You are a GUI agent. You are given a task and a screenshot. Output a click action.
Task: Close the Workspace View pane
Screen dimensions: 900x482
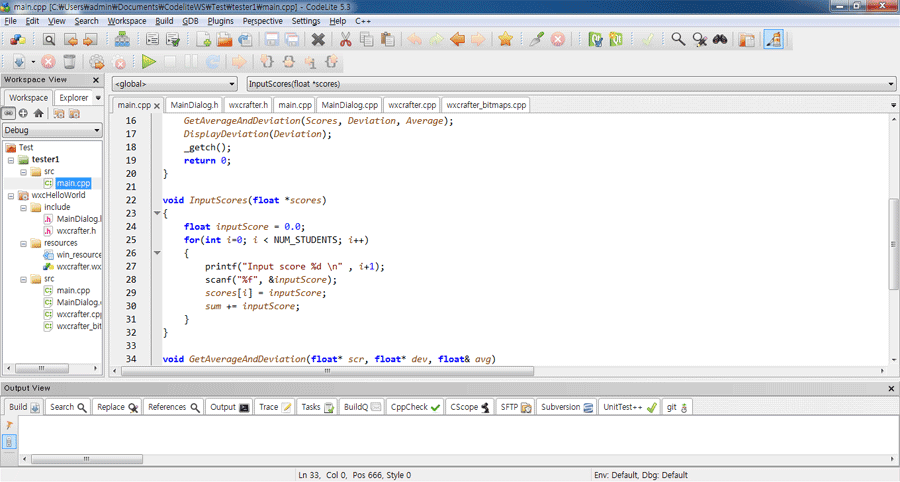[96, 80]
